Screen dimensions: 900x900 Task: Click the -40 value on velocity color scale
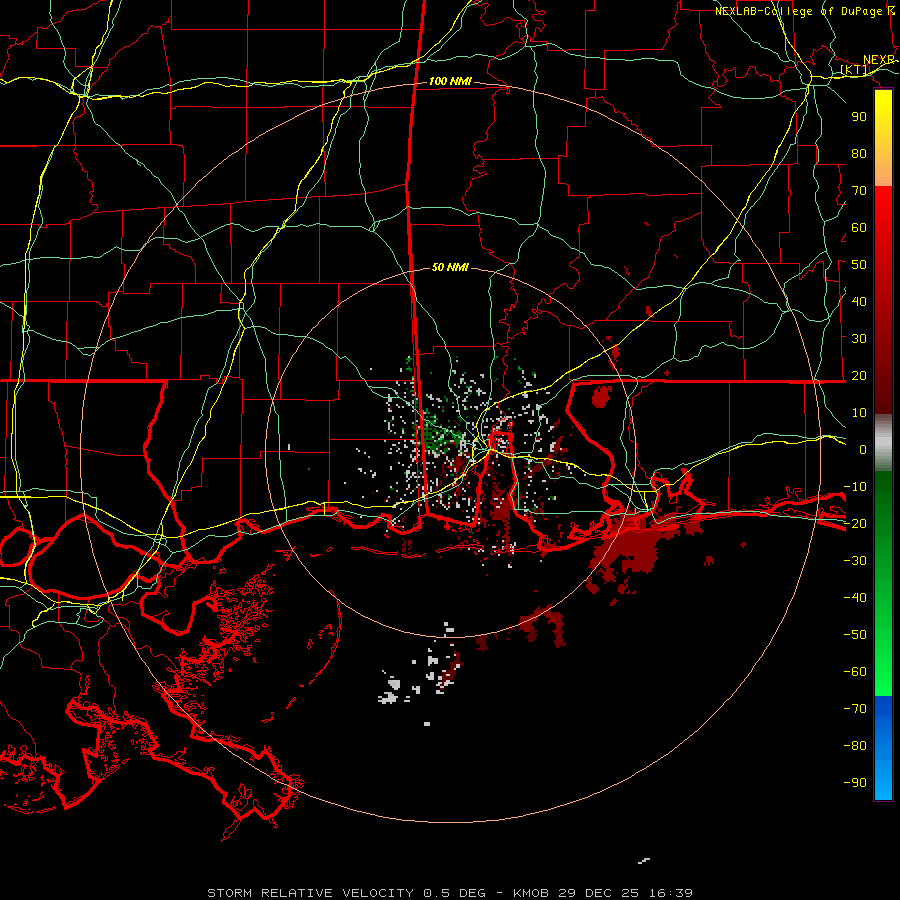point(855,598)
